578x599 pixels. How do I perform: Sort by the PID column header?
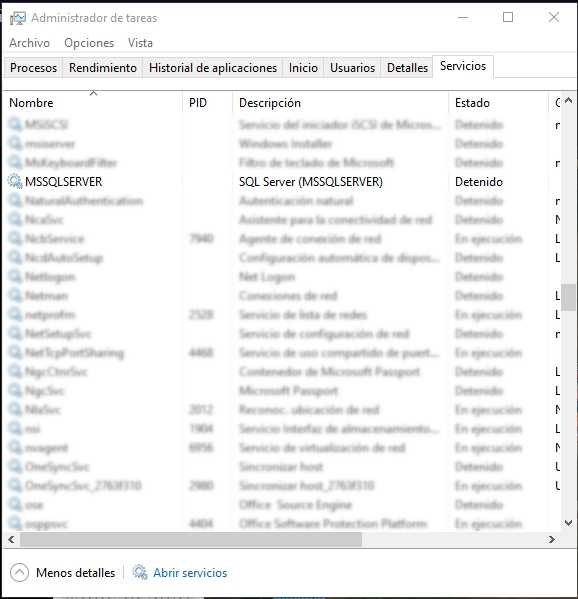[207, 102]
